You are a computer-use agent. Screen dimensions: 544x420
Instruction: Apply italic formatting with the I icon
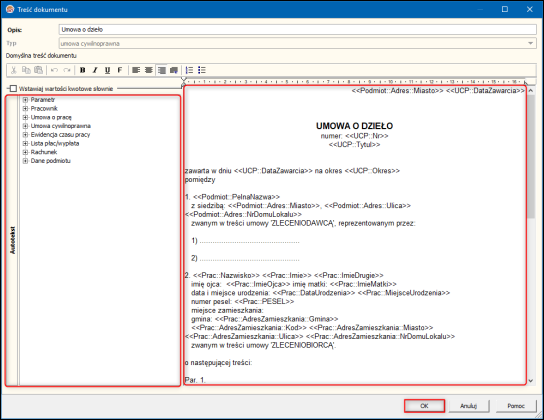(95, 70)
